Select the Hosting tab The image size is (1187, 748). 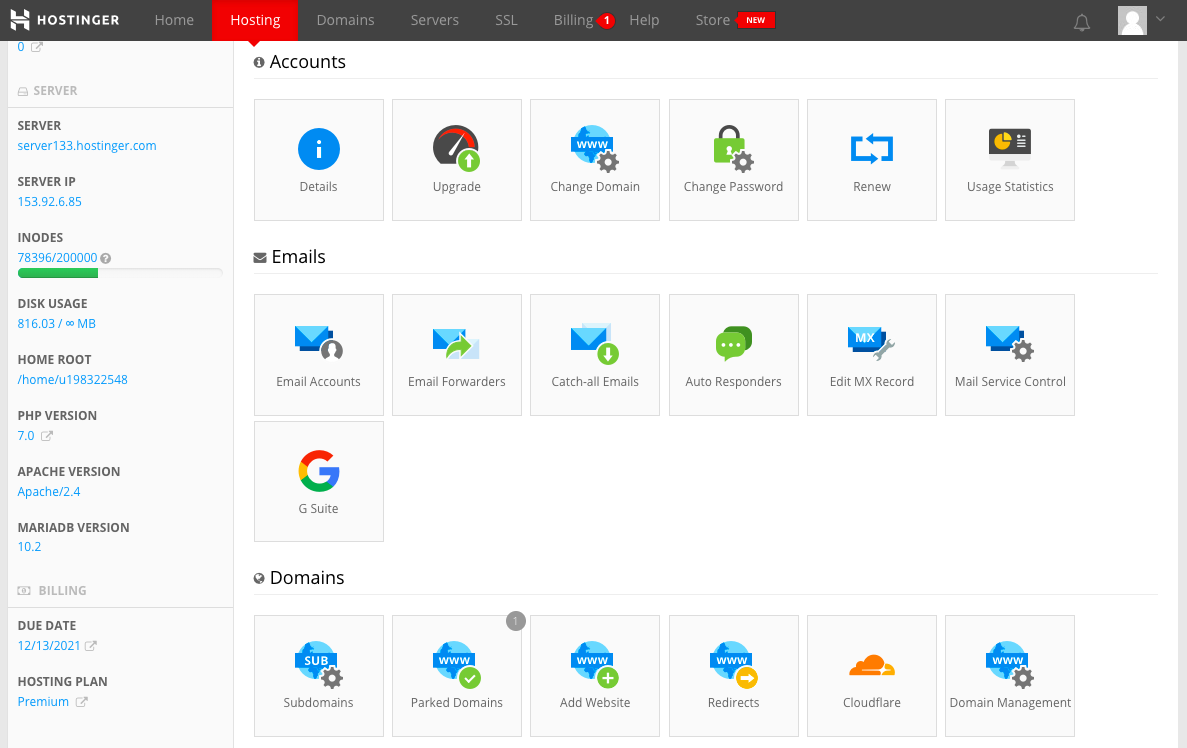(255, 20)
